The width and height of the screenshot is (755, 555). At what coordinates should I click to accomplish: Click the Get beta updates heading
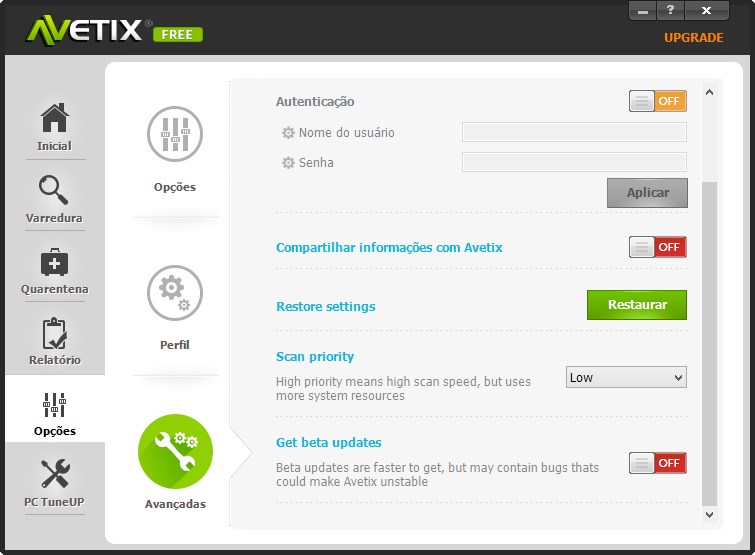(x=329, y=442)
